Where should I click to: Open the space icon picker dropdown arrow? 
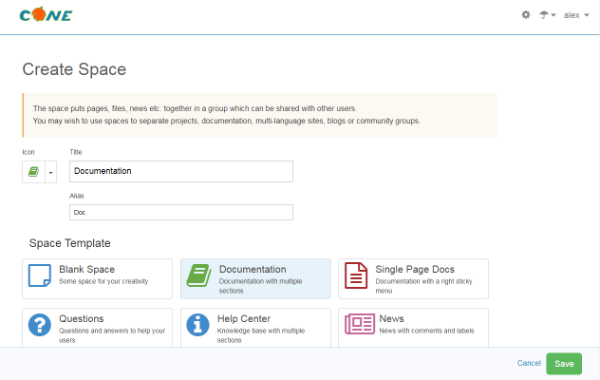pyautogui.click(x=51, y=172)
